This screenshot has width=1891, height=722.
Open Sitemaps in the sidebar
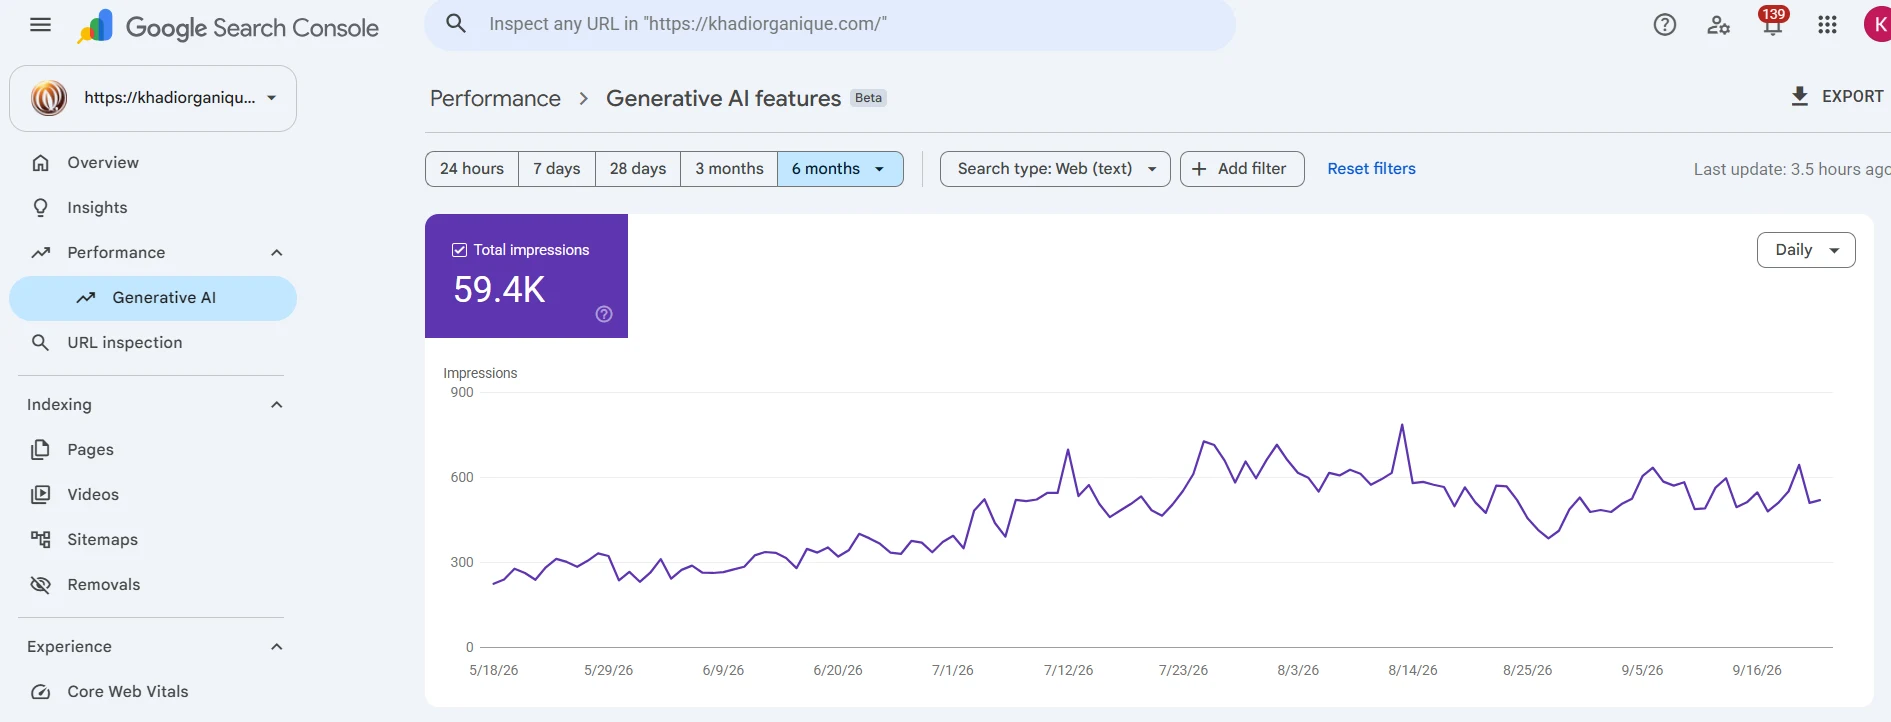[153, 540]
